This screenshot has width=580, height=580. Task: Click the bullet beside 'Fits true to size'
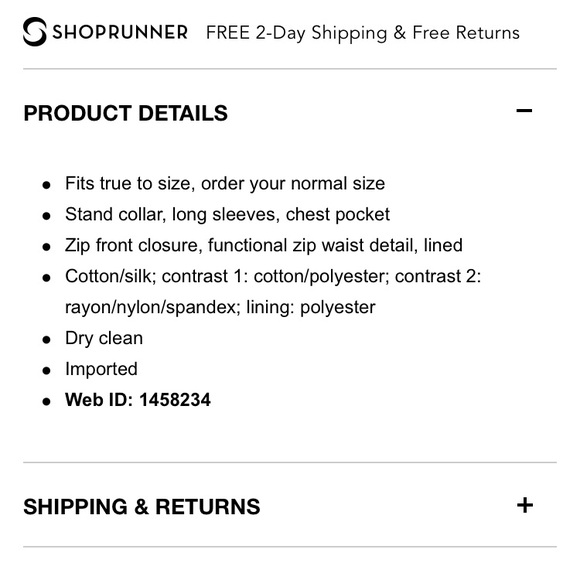tap(46, 185)
